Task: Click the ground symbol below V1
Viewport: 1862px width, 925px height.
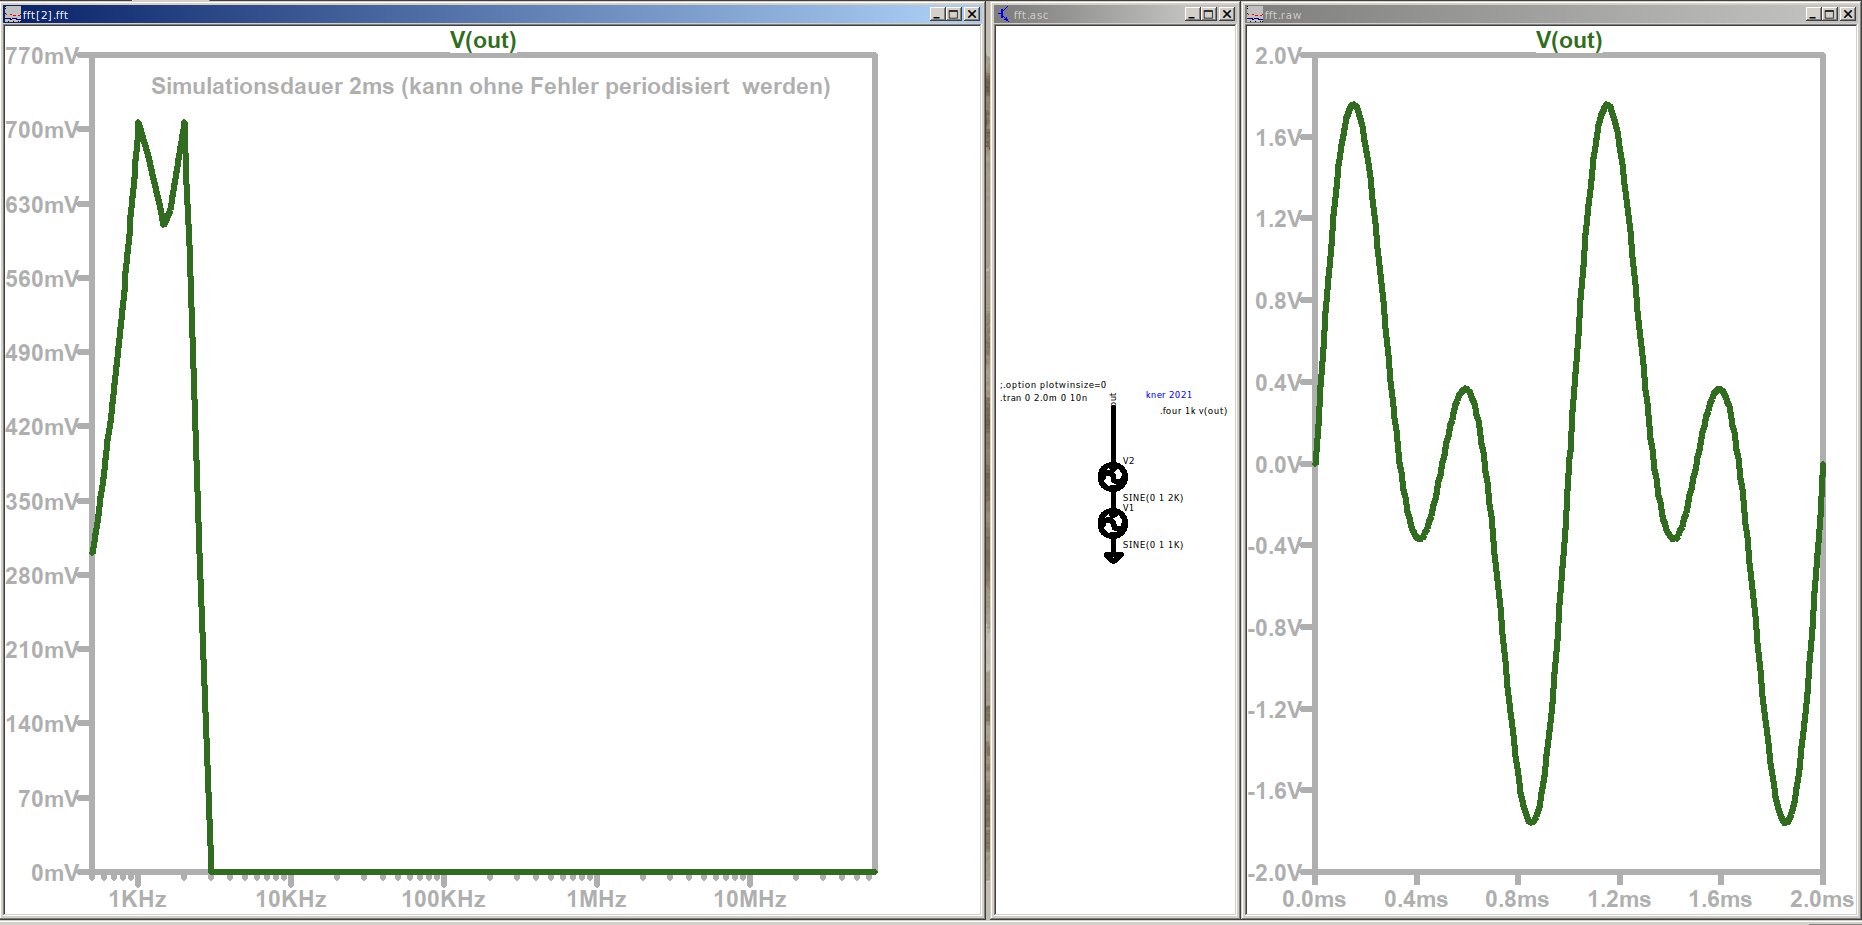Action: (x=1113, y=557)
